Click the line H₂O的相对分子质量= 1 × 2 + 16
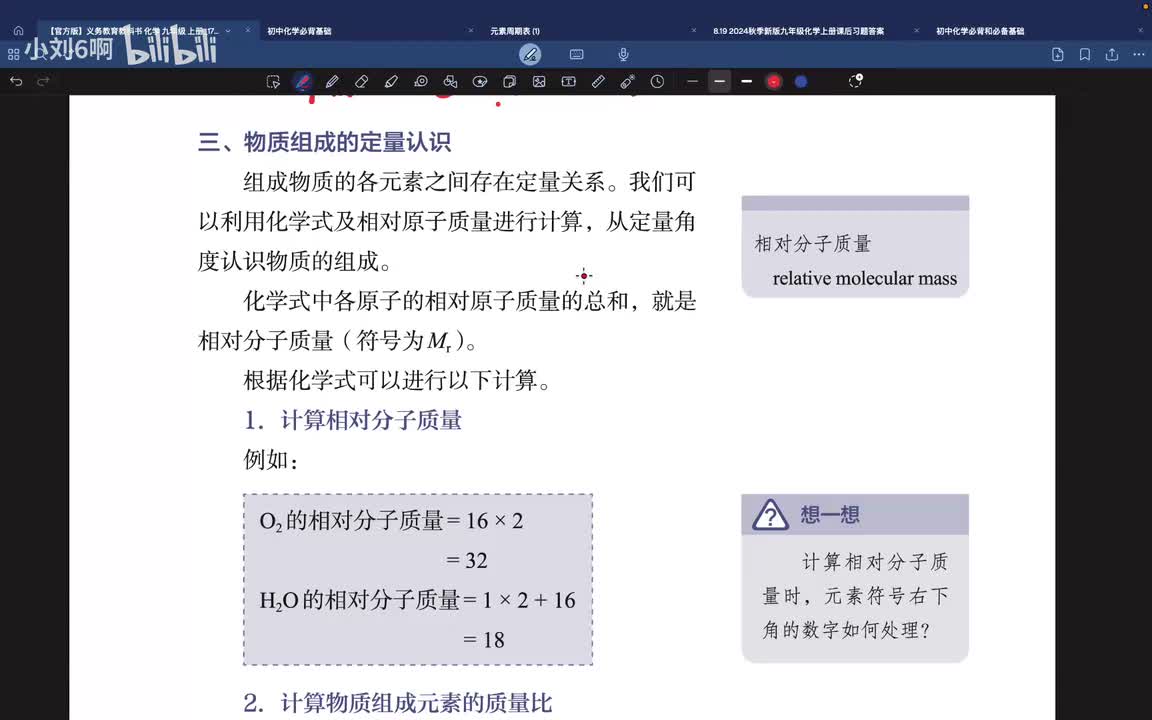The image size is (1152, 720). click(x=417, y=600)
